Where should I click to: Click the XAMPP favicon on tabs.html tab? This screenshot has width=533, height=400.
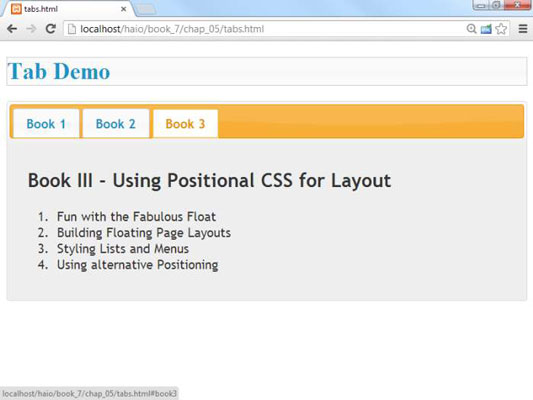(16, 9)
